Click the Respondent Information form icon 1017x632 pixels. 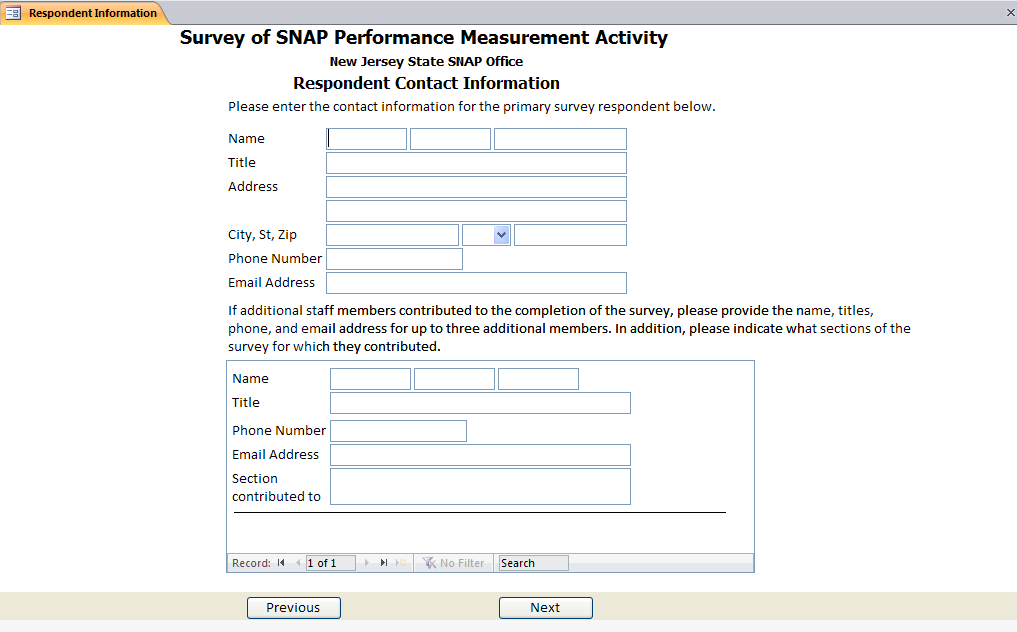[x=13, y=13]
